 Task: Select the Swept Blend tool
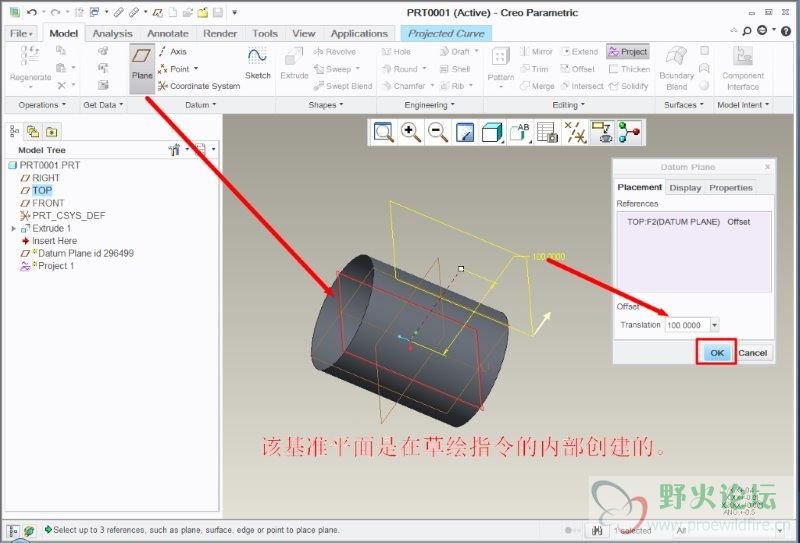(x=343, y=86)
